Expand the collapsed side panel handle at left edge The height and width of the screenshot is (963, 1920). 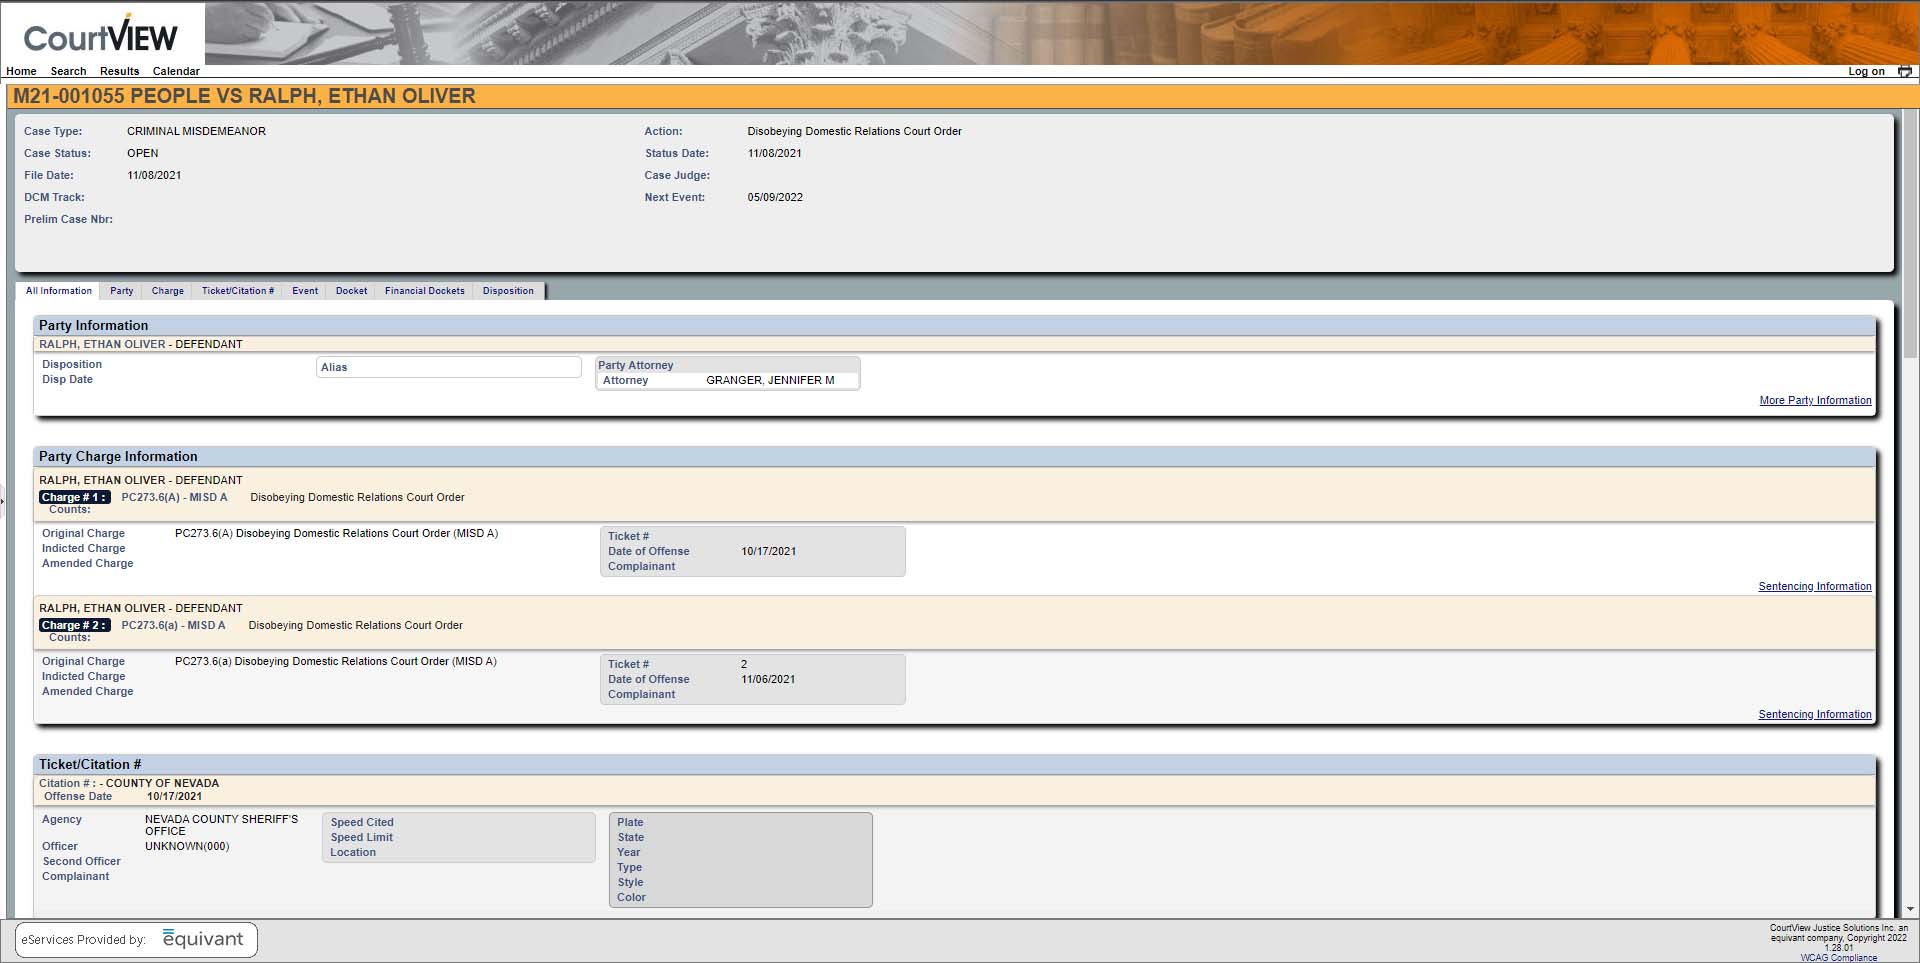3,500
